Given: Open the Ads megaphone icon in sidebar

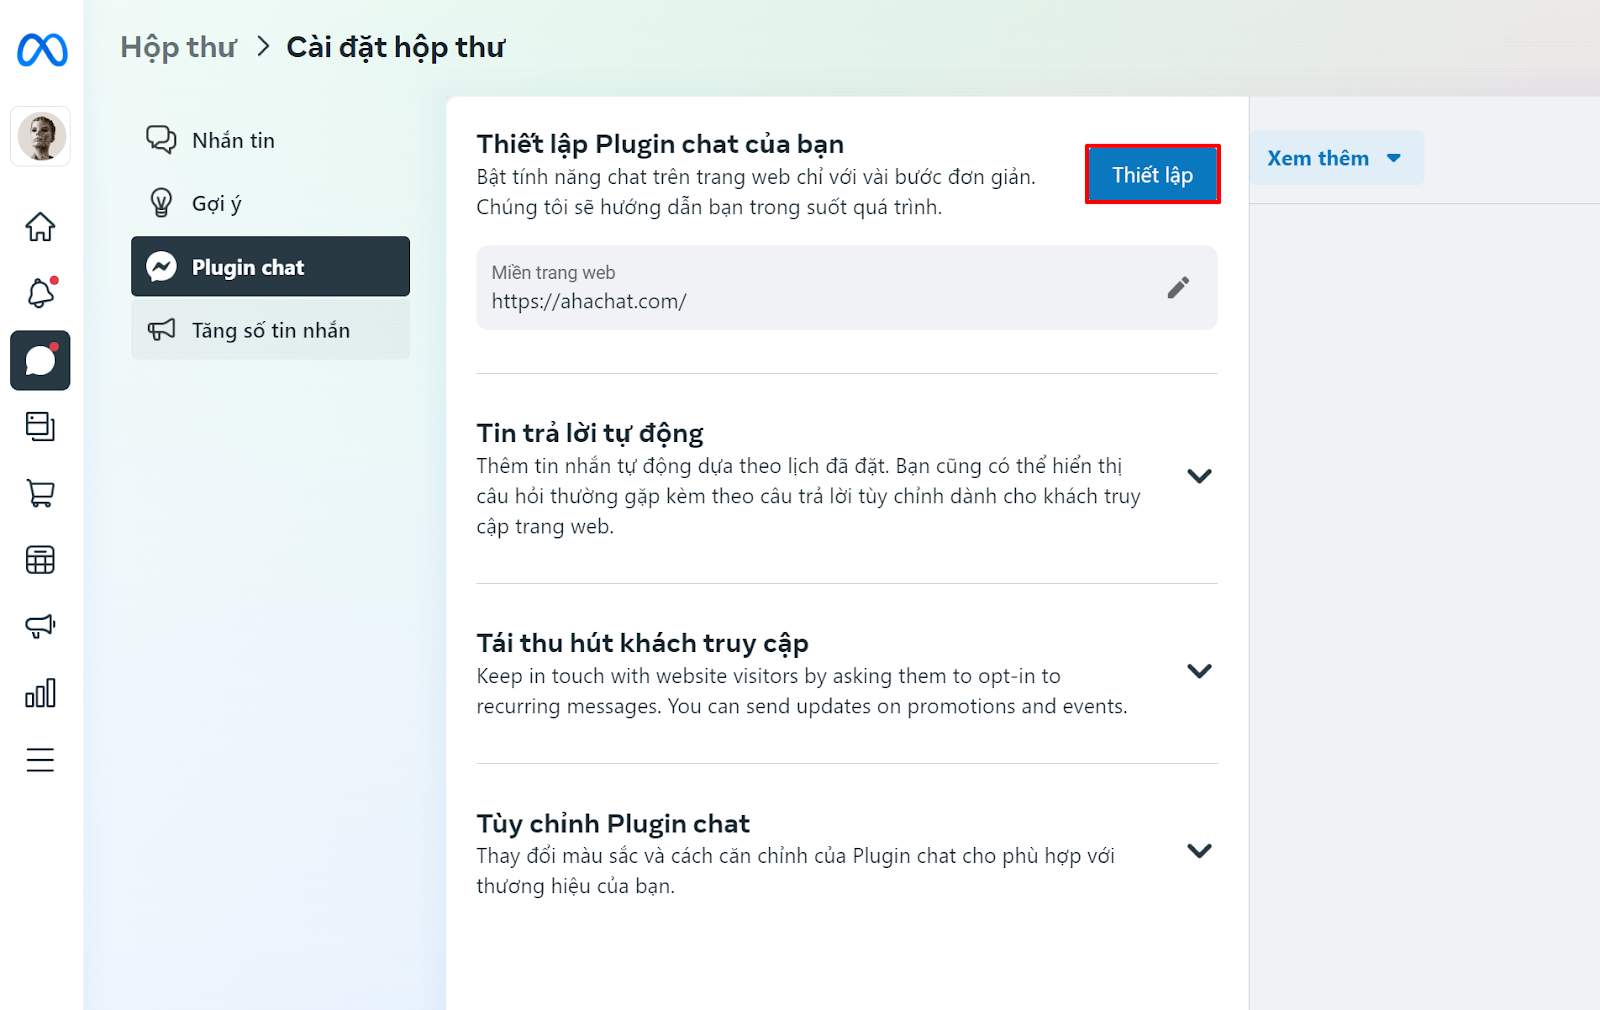Looking at the screenshot, I should tap(40, 626).
